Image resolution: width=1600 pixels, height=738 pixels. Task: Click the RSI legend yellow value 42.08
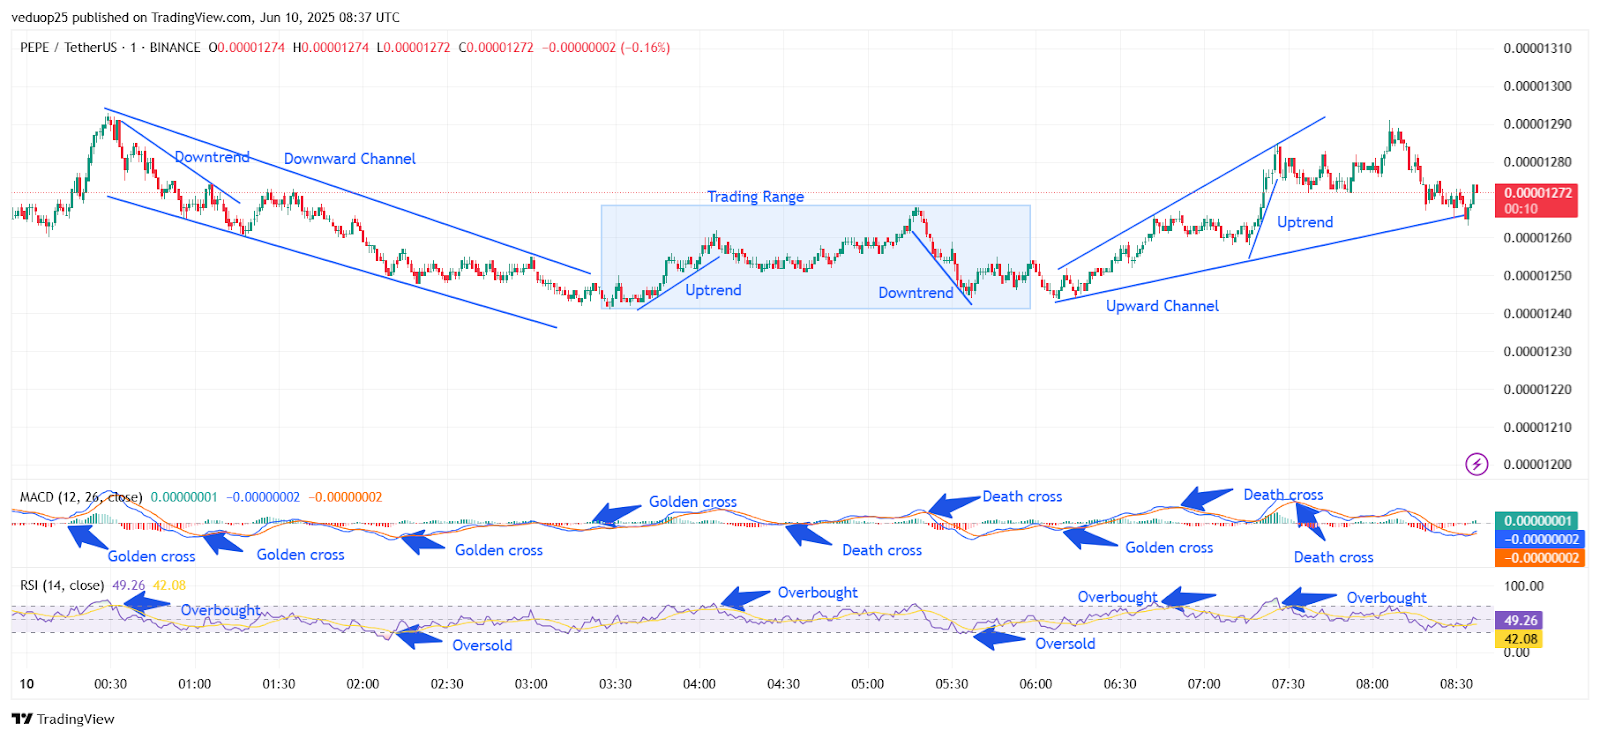169,585
